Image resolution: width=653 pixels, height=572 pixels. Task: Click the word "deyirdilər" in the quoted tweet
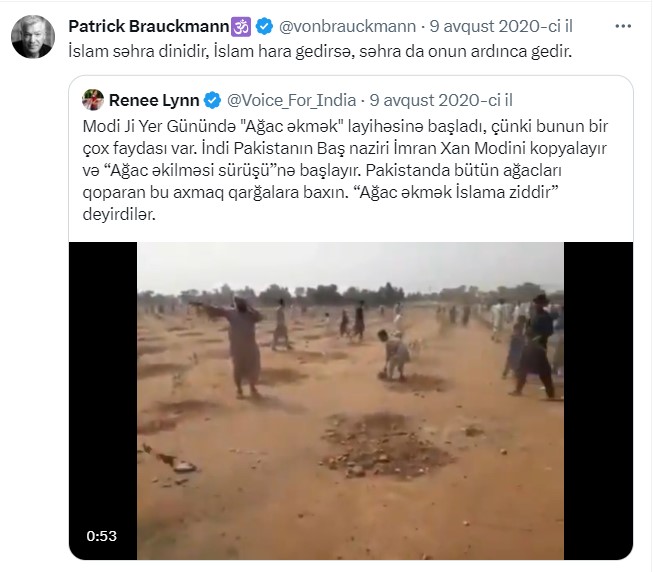pyautogui.click(x=119, y=214)
